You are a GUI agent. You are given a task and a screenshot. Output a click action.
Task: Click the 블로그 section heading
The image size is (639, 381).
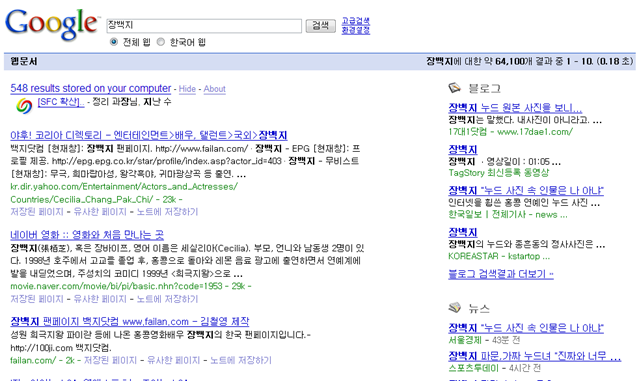(x=484, y=88)
